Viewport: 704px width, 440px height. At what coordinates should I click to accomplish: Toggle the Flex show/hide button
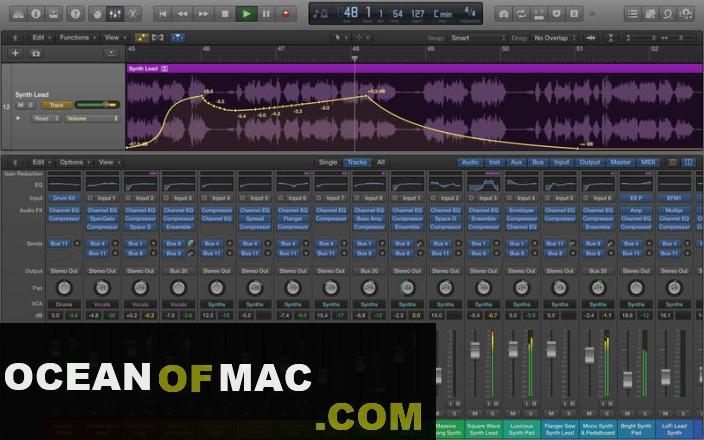tap(158, 38)
